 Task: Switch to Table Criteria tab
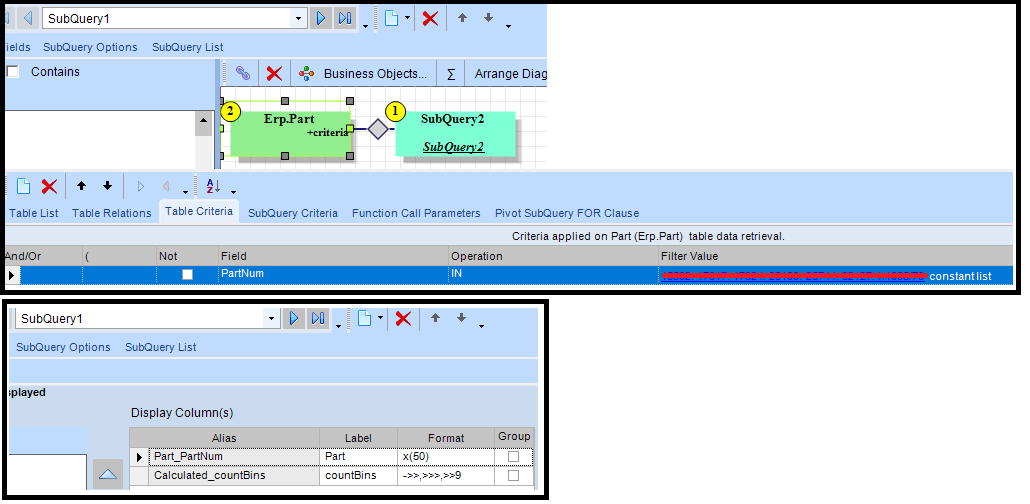199,211
